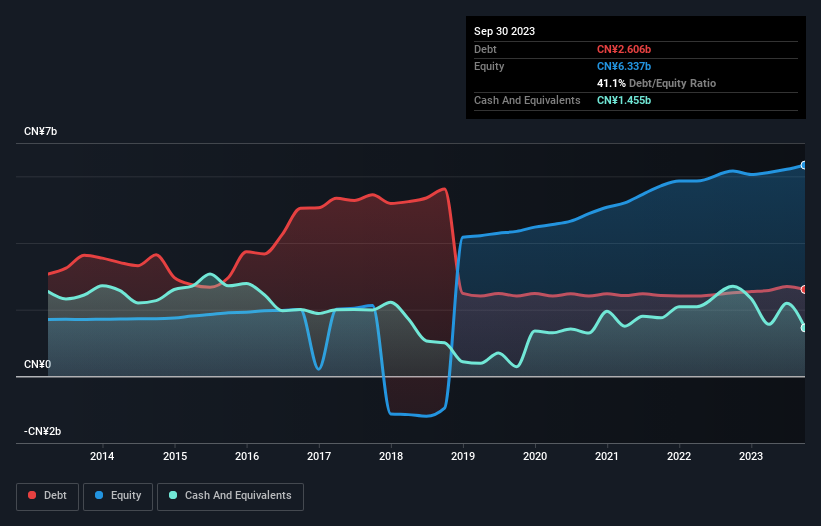The width and height of the screenshot is (821, 526).
Task: Click the Debt row label in tooltip
Action: click(x=485, y=49)
